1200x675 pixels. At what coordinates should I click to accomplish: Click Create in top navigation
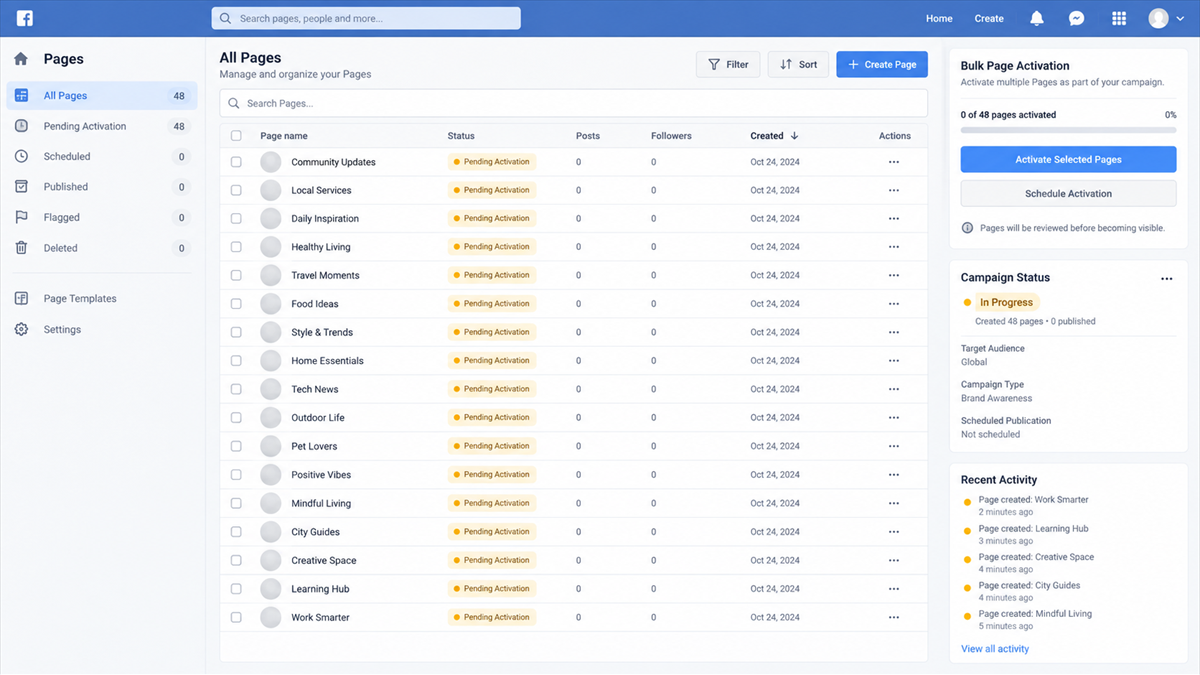[989, 18]
